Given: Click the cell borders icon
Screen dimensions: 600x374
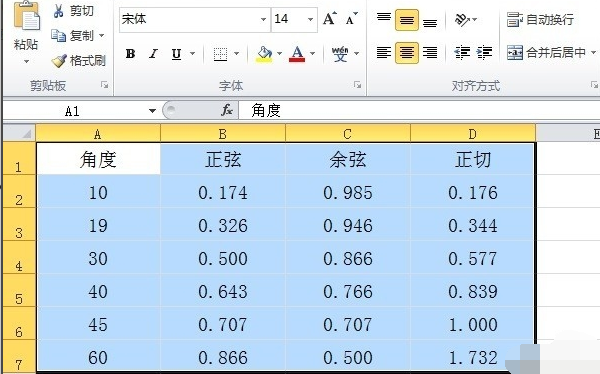Looking at the screenshot, I should [220, 54].
